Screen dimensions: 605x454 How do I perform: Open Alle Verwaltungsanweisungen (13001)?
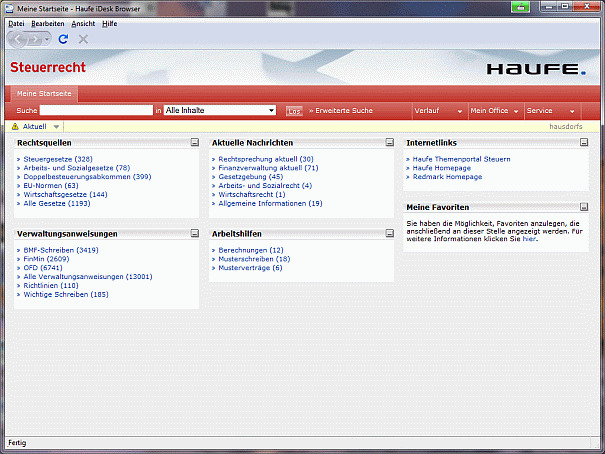tap(88, 277)
